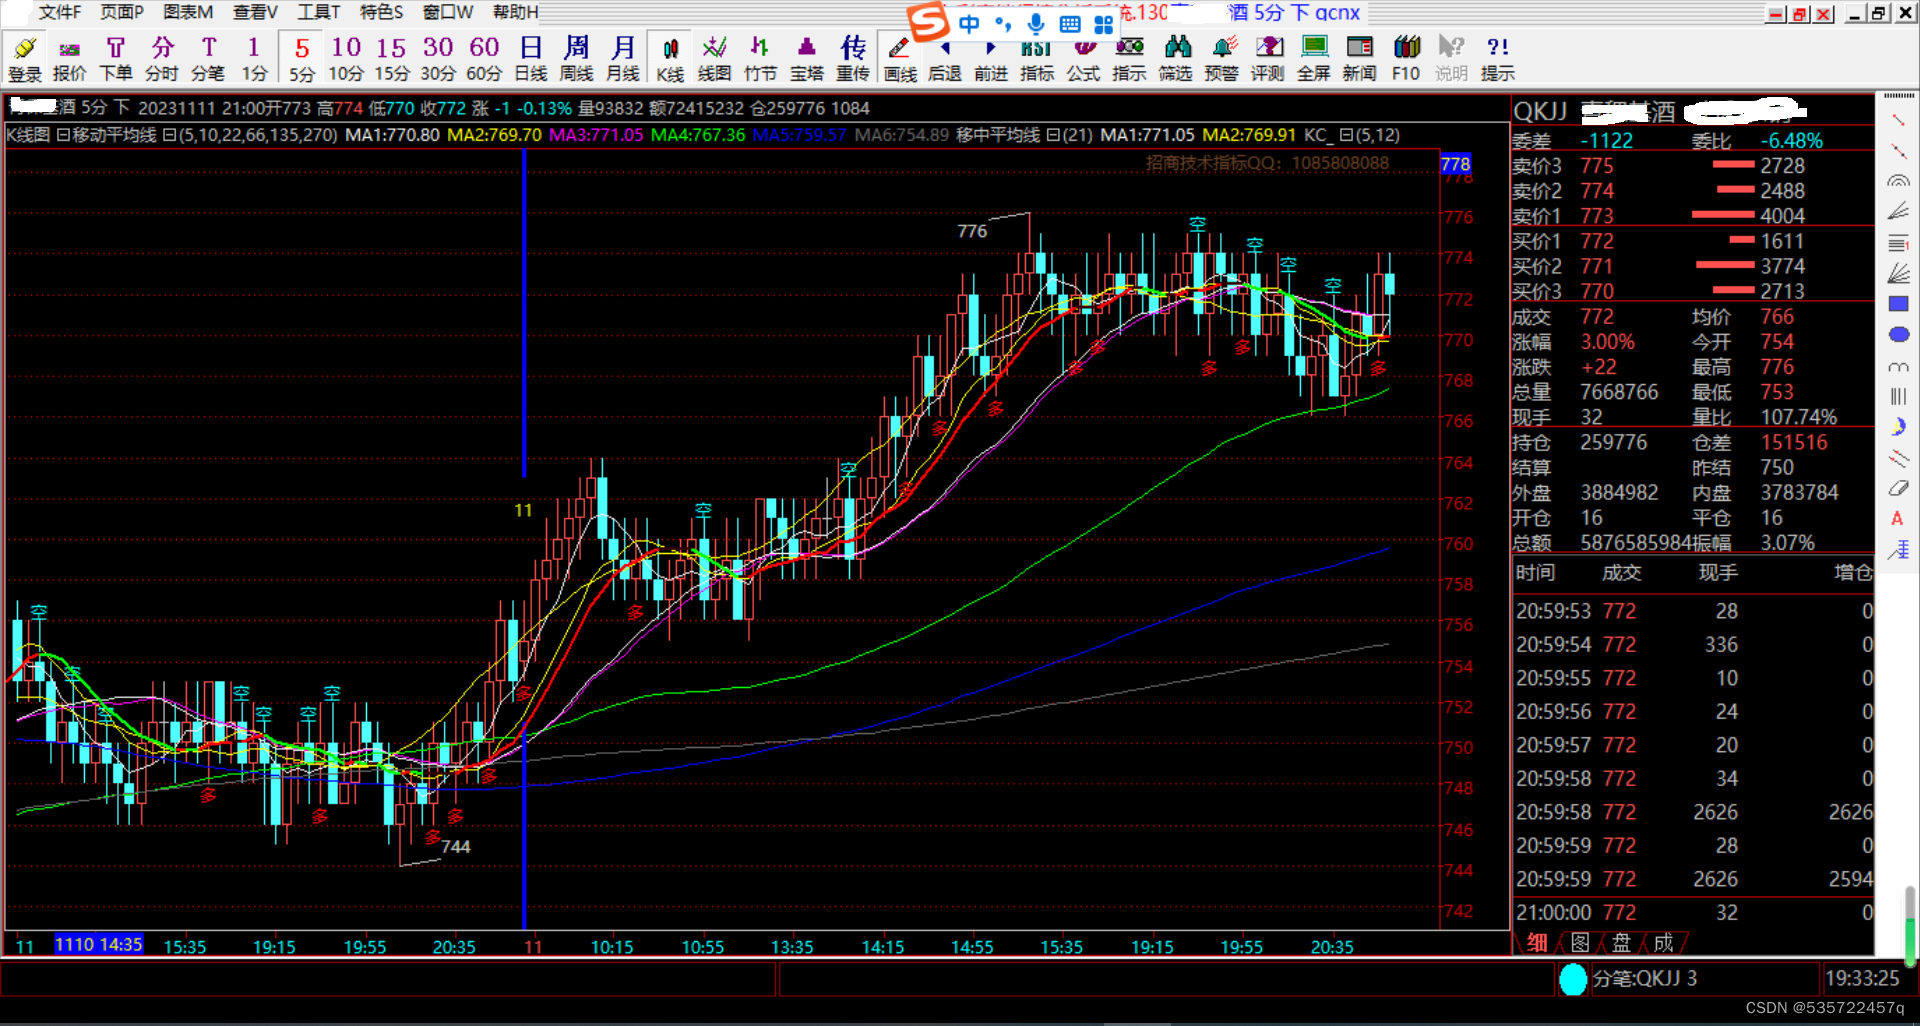Viewport: 1920px width, 1026px height.
Task: Open the 新闻 news icon
Action: pos(1360,58)
